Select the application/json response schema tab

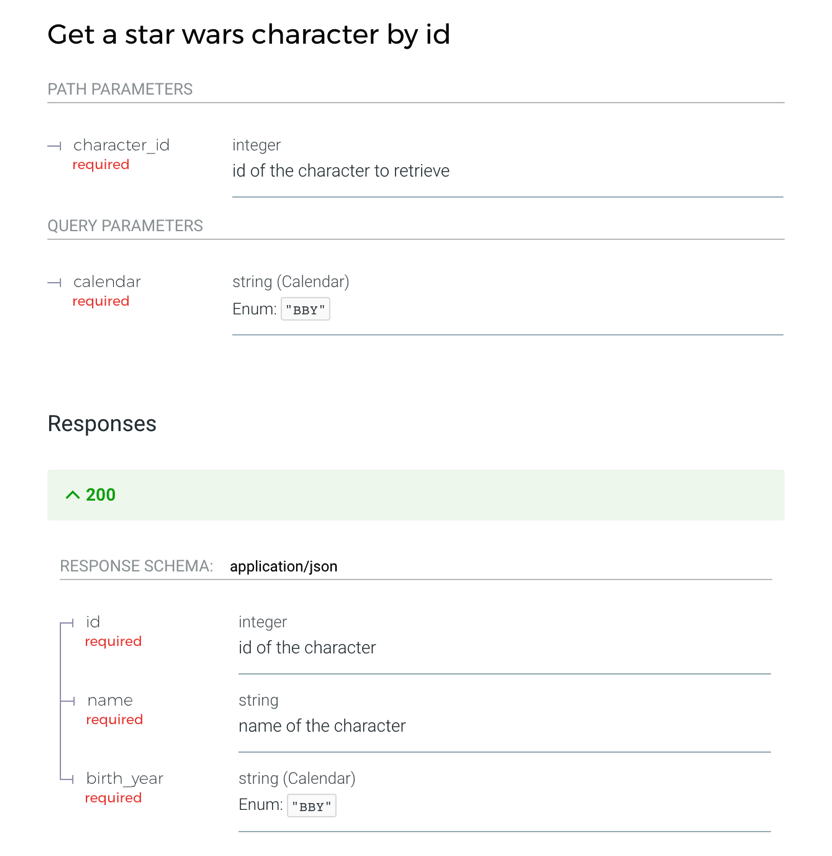click(x=285, y=566)
